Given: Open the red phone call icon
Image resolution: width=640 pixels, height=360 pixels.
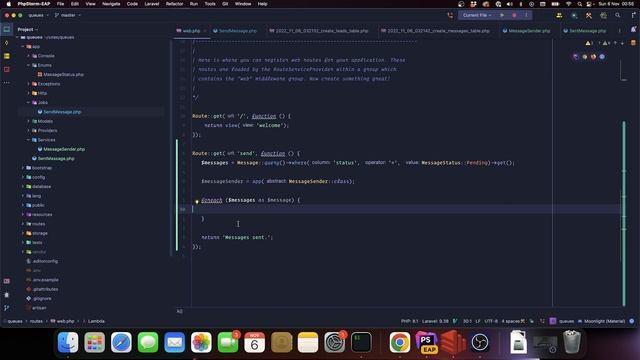Looking at the screenshot, I should click(450, 16).
